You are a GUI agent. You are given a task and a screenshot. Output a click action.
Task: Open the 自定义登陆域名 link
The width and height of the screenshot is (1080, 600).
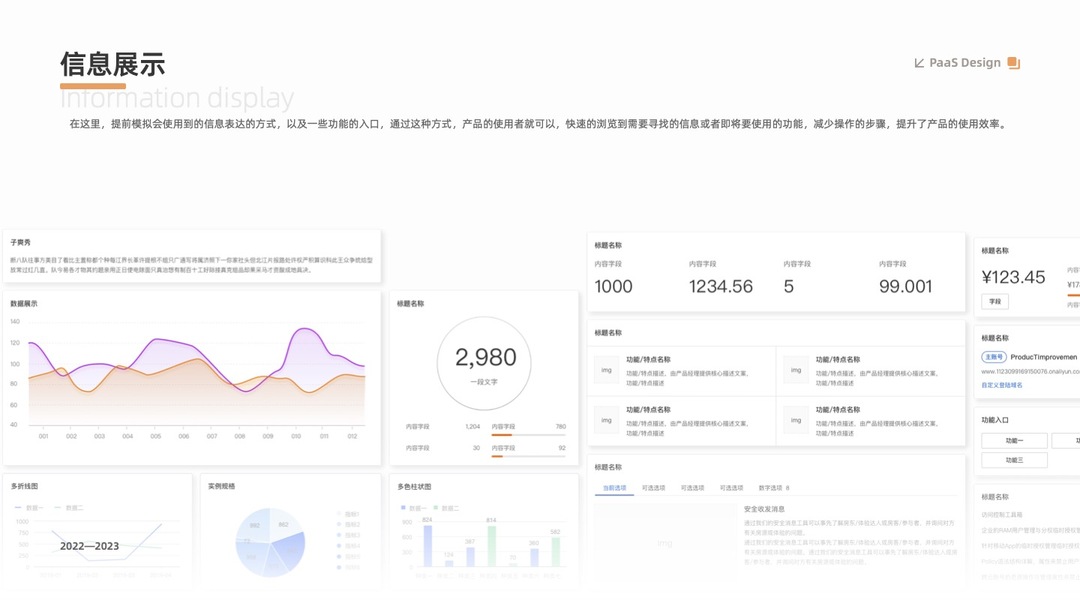[1001, 385]
